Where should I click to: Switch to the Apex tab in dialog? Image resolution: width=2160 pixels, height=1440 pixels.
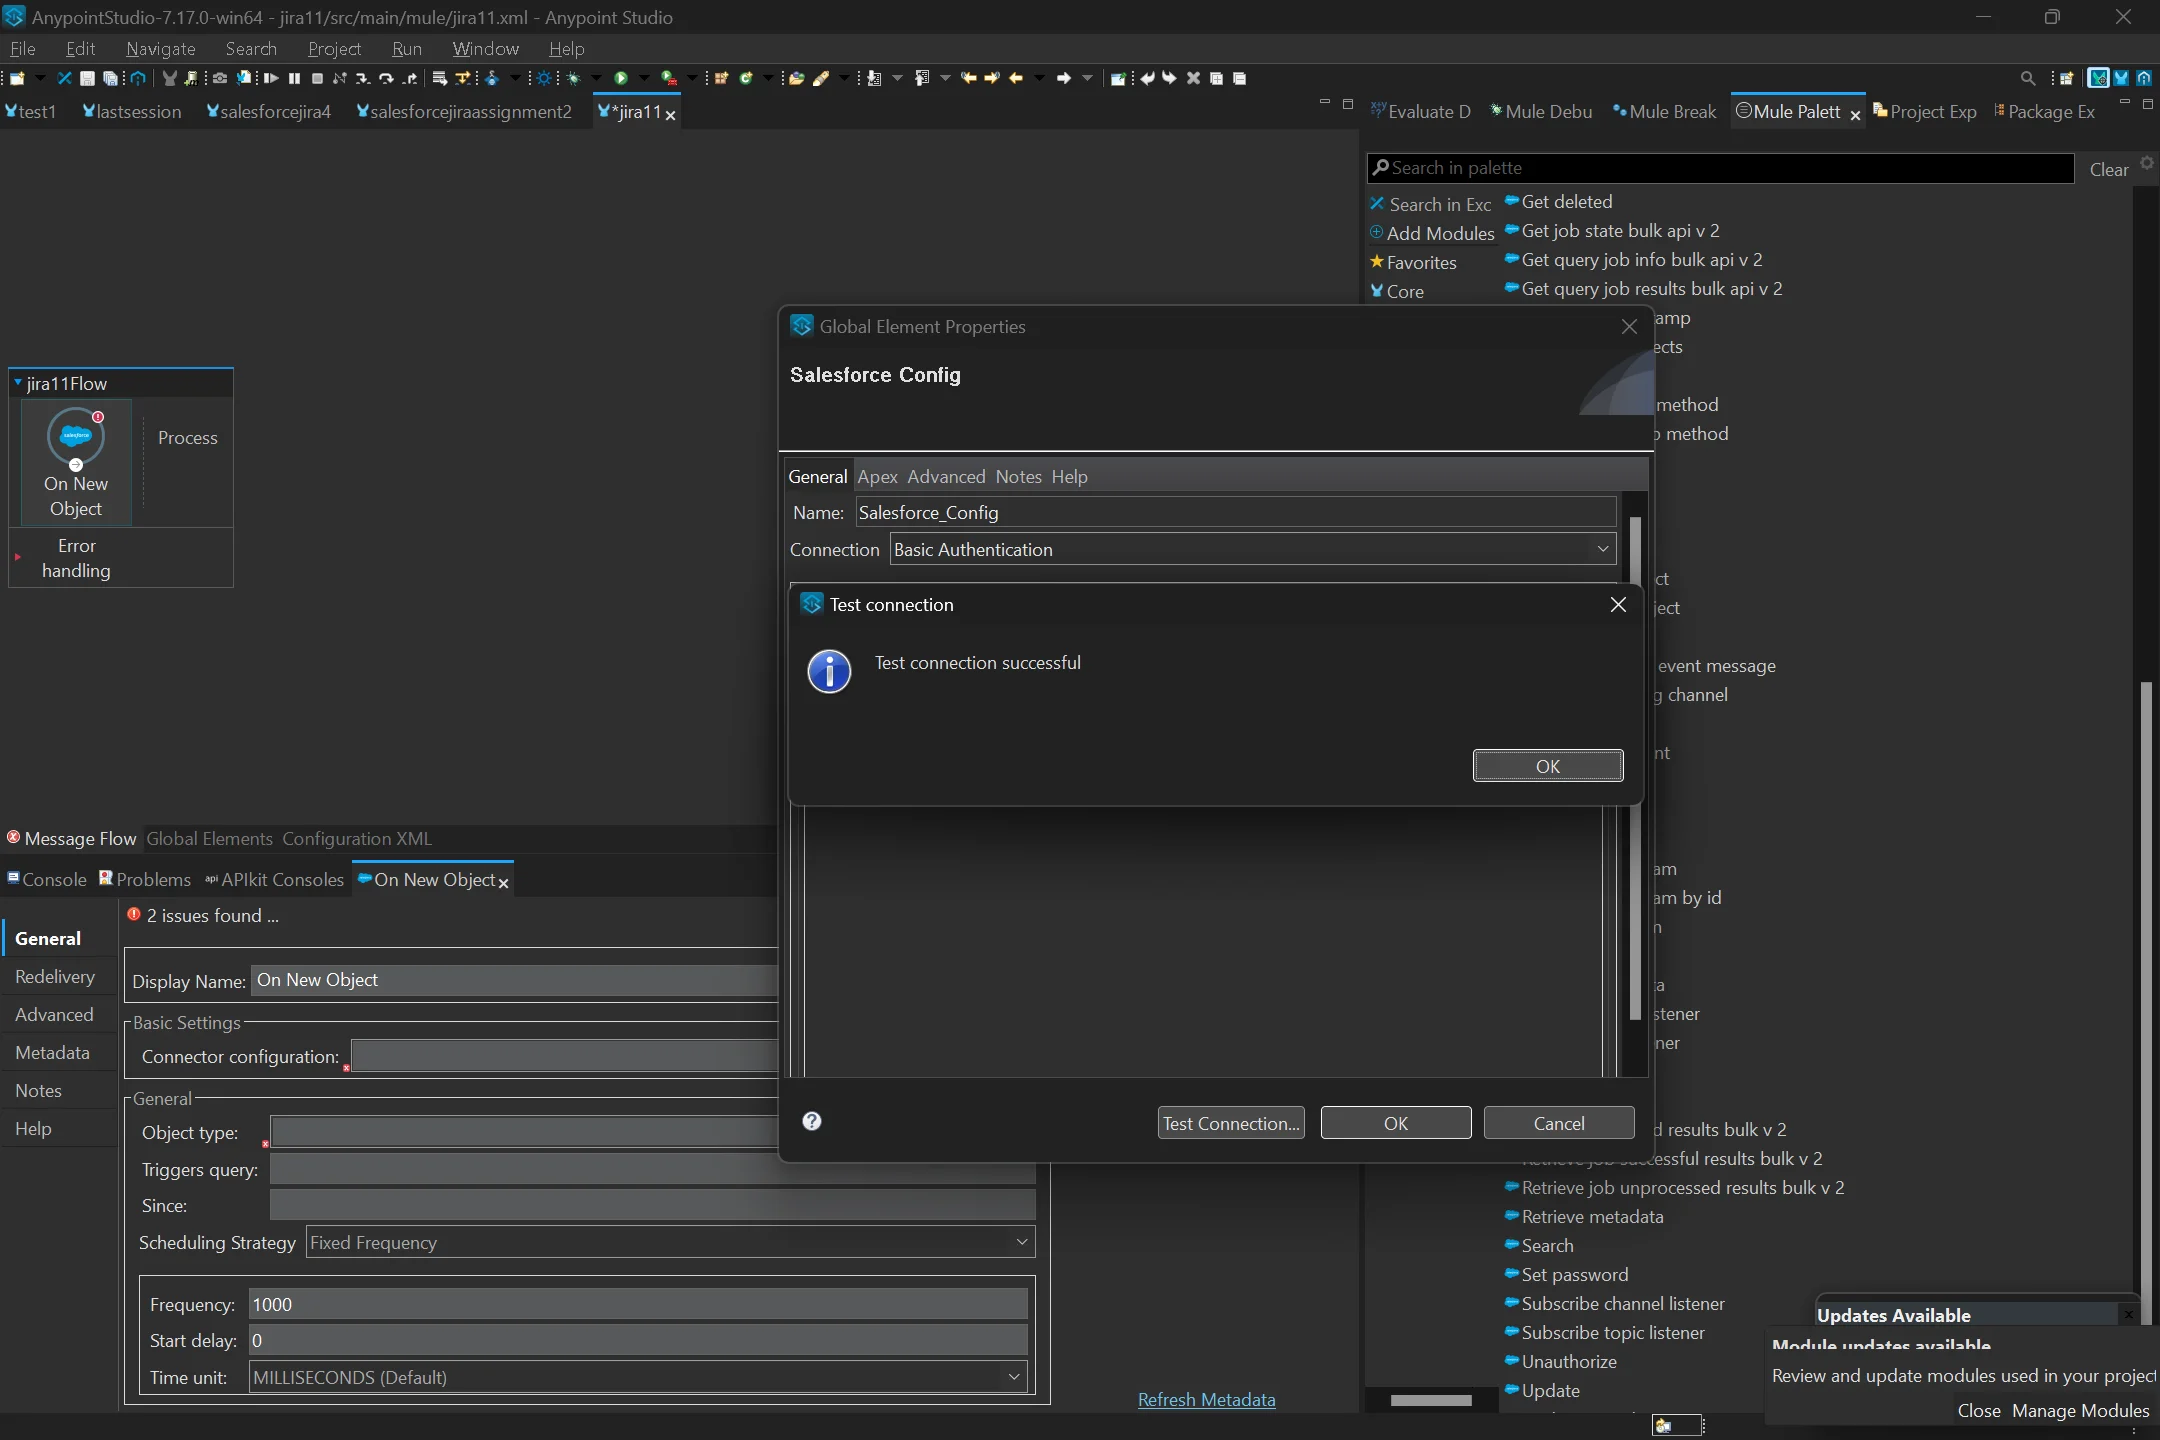click(877, 477)
